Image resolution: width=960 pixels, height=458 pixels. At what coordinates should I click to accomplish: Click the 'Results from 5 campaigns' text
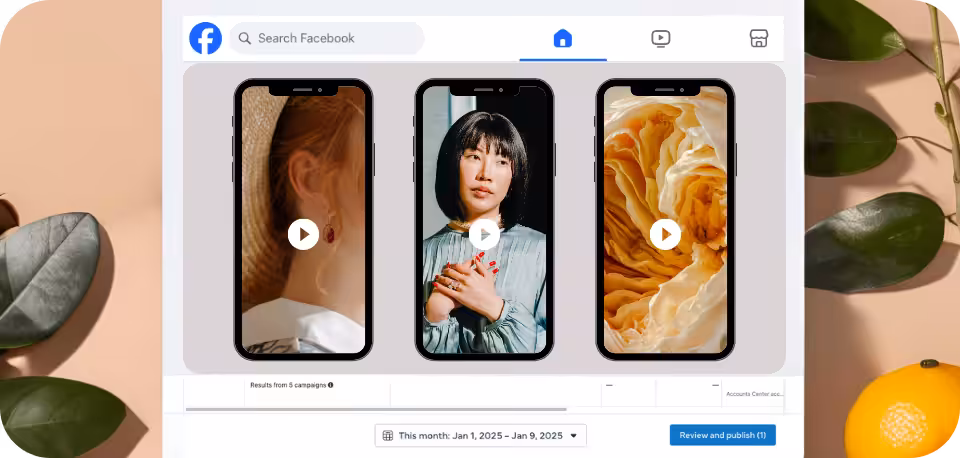[288, 385]
